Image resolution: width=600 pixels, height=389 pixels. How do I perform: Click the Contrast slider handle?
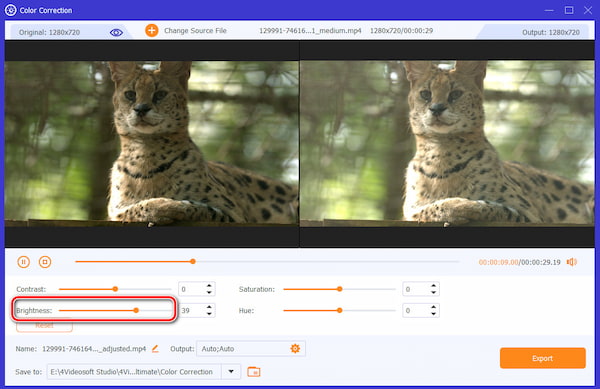115,289
